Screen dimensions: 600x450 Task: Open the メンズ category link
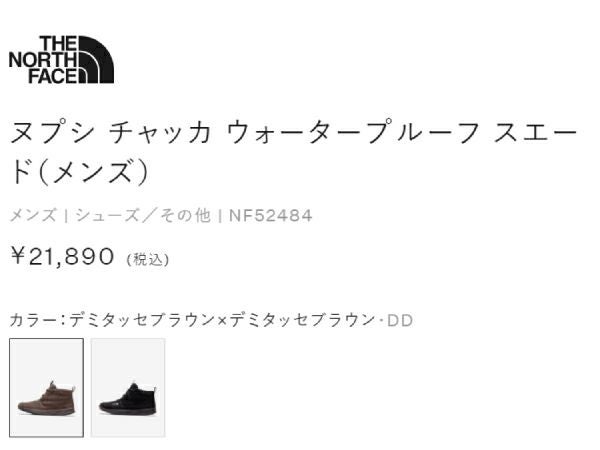pos(33,215)
